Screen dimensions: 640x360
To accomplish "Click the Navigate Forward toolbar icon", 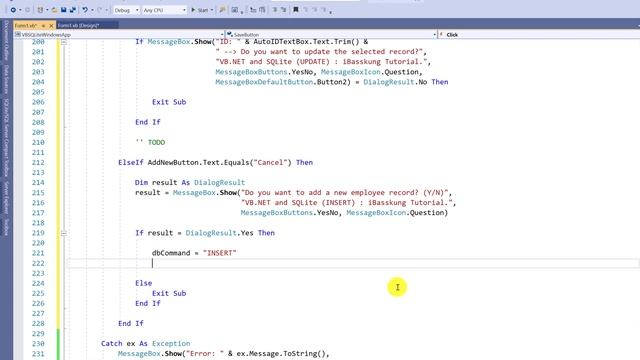I will tap(27, 10).
